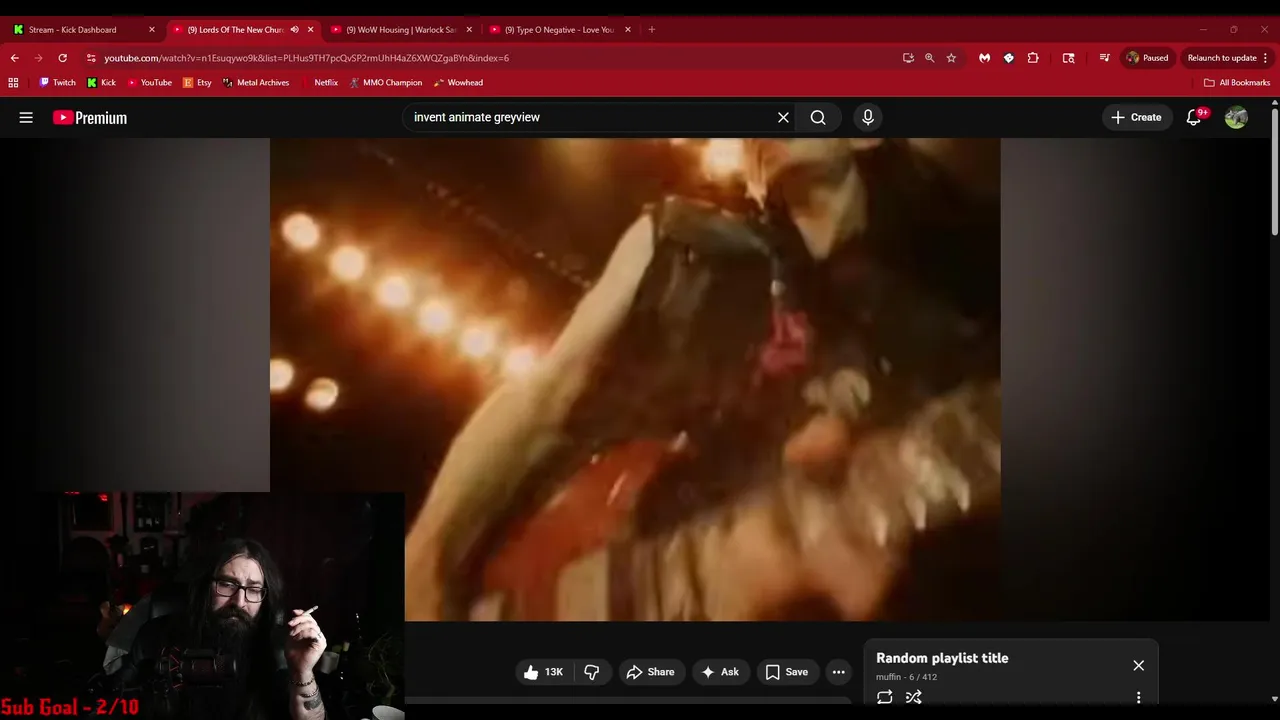Viewport: 1280px width, 720px height.
Task: Go back in browser
Action: click(x=14, y=58)
